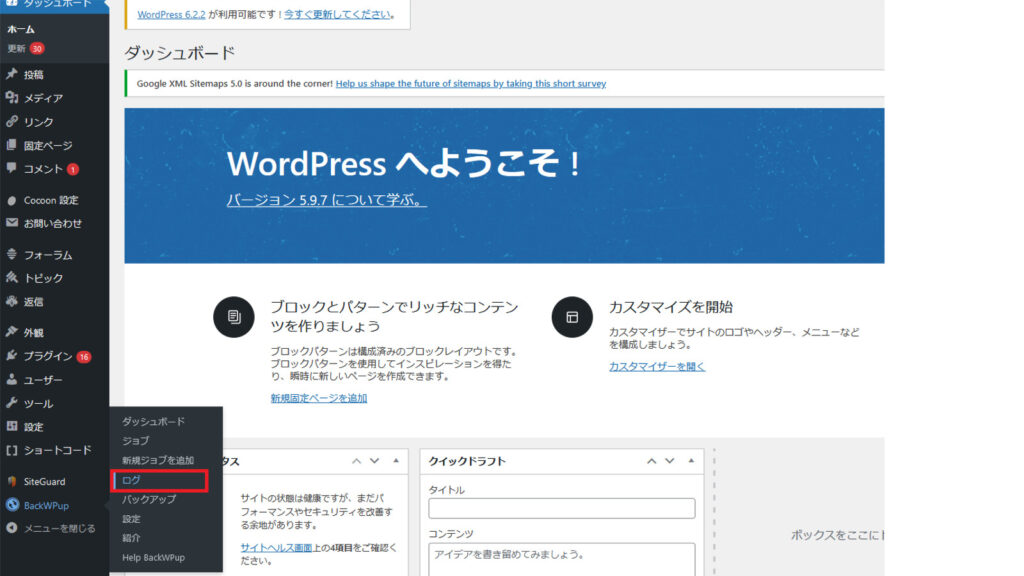Click the フォーラム forum icon
This screenshot has width=1024, height=576.
click(12, 254)
